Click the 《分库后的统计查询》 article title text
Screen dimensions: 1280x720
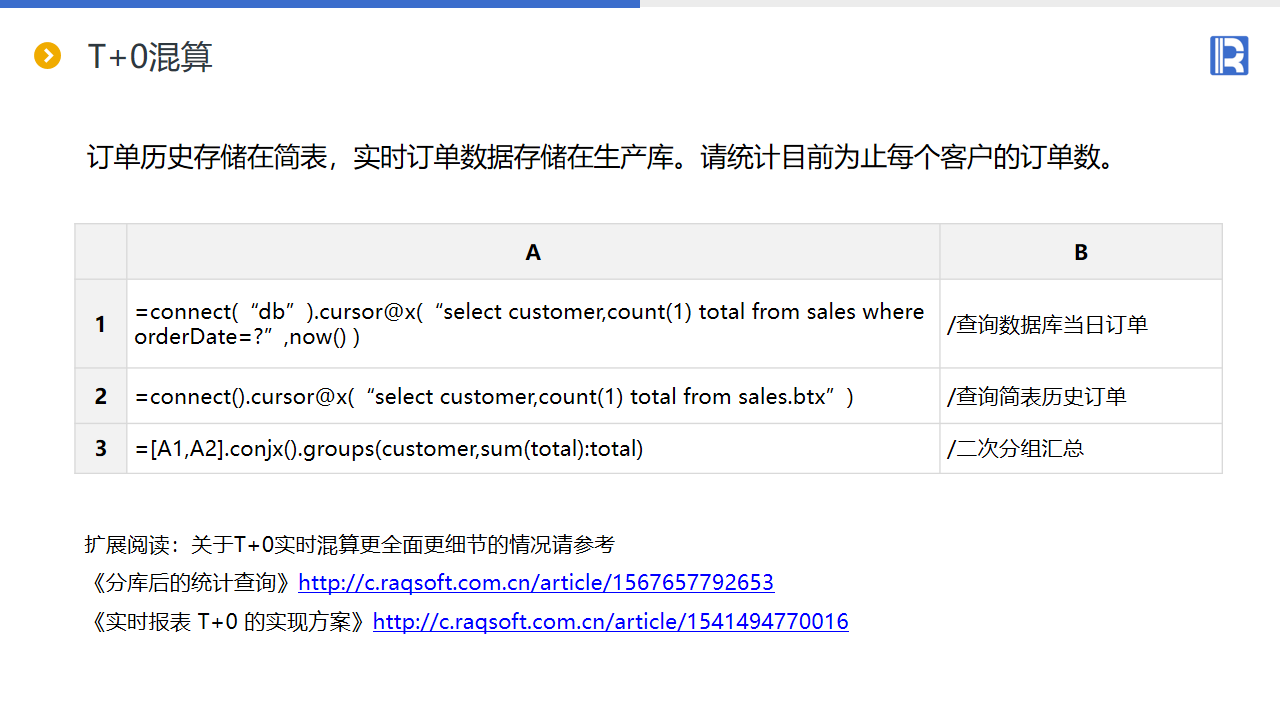[191, 583]
